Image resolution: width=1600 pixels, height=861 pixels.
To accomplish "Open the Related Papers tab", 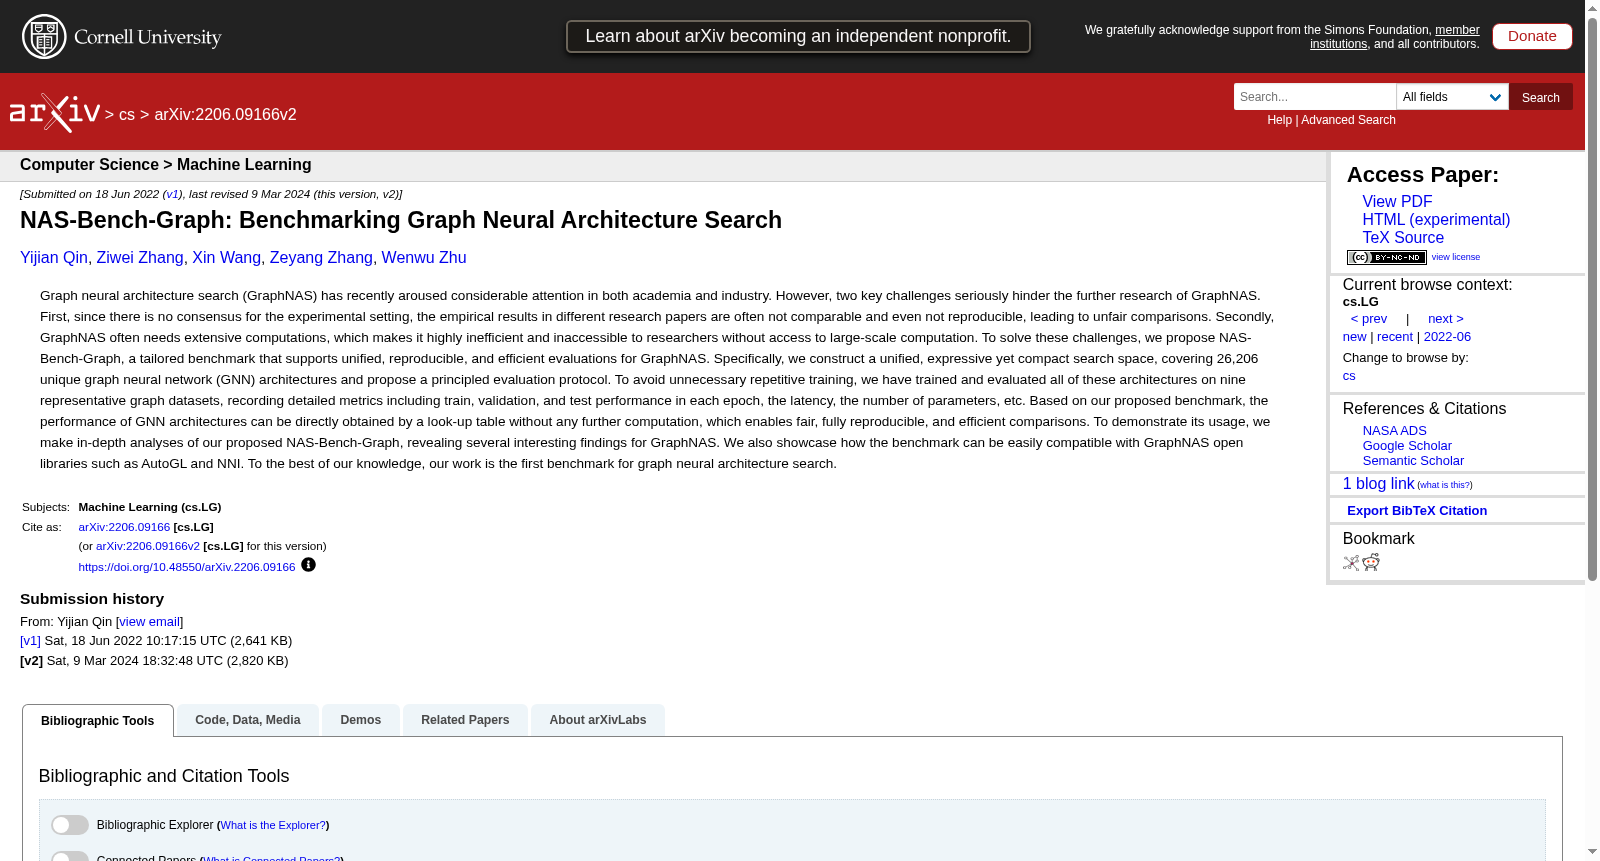I will (x=465, y=720).
